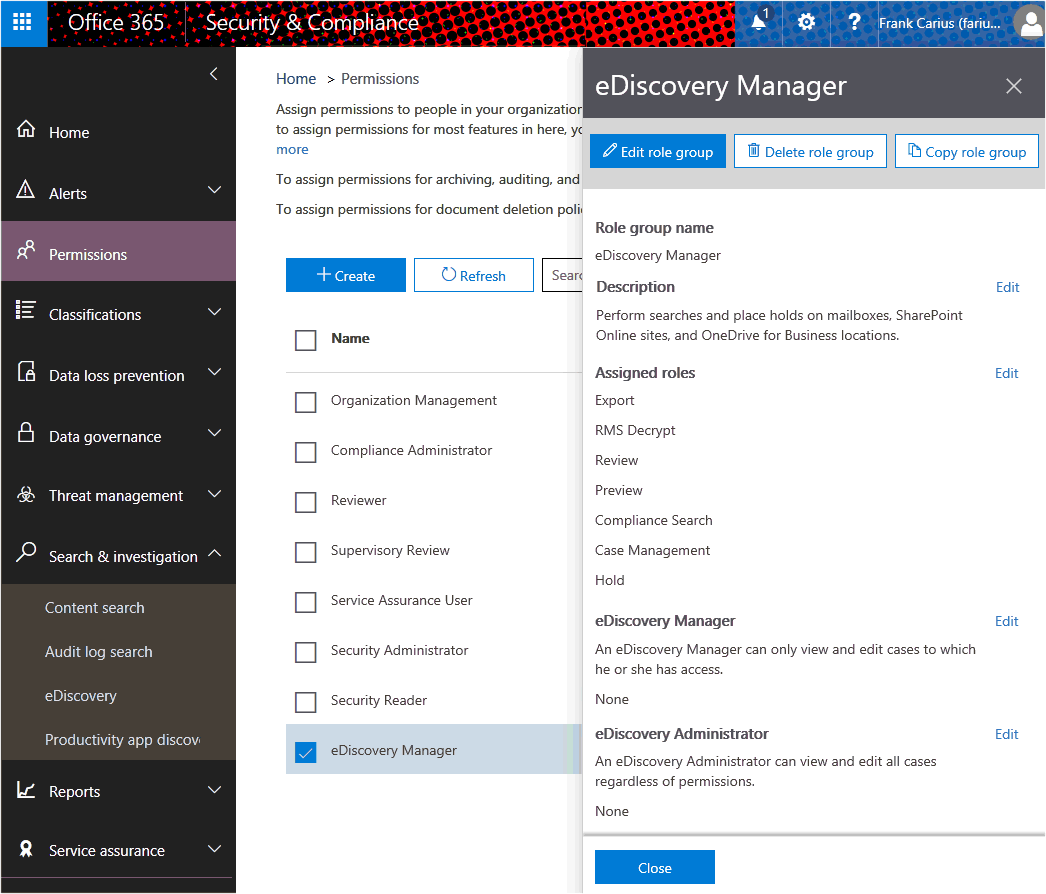Viewport: 1046px width, 894px height.
Task: Toggle the select-all checkbox beside Name
Action: point(306,340)
